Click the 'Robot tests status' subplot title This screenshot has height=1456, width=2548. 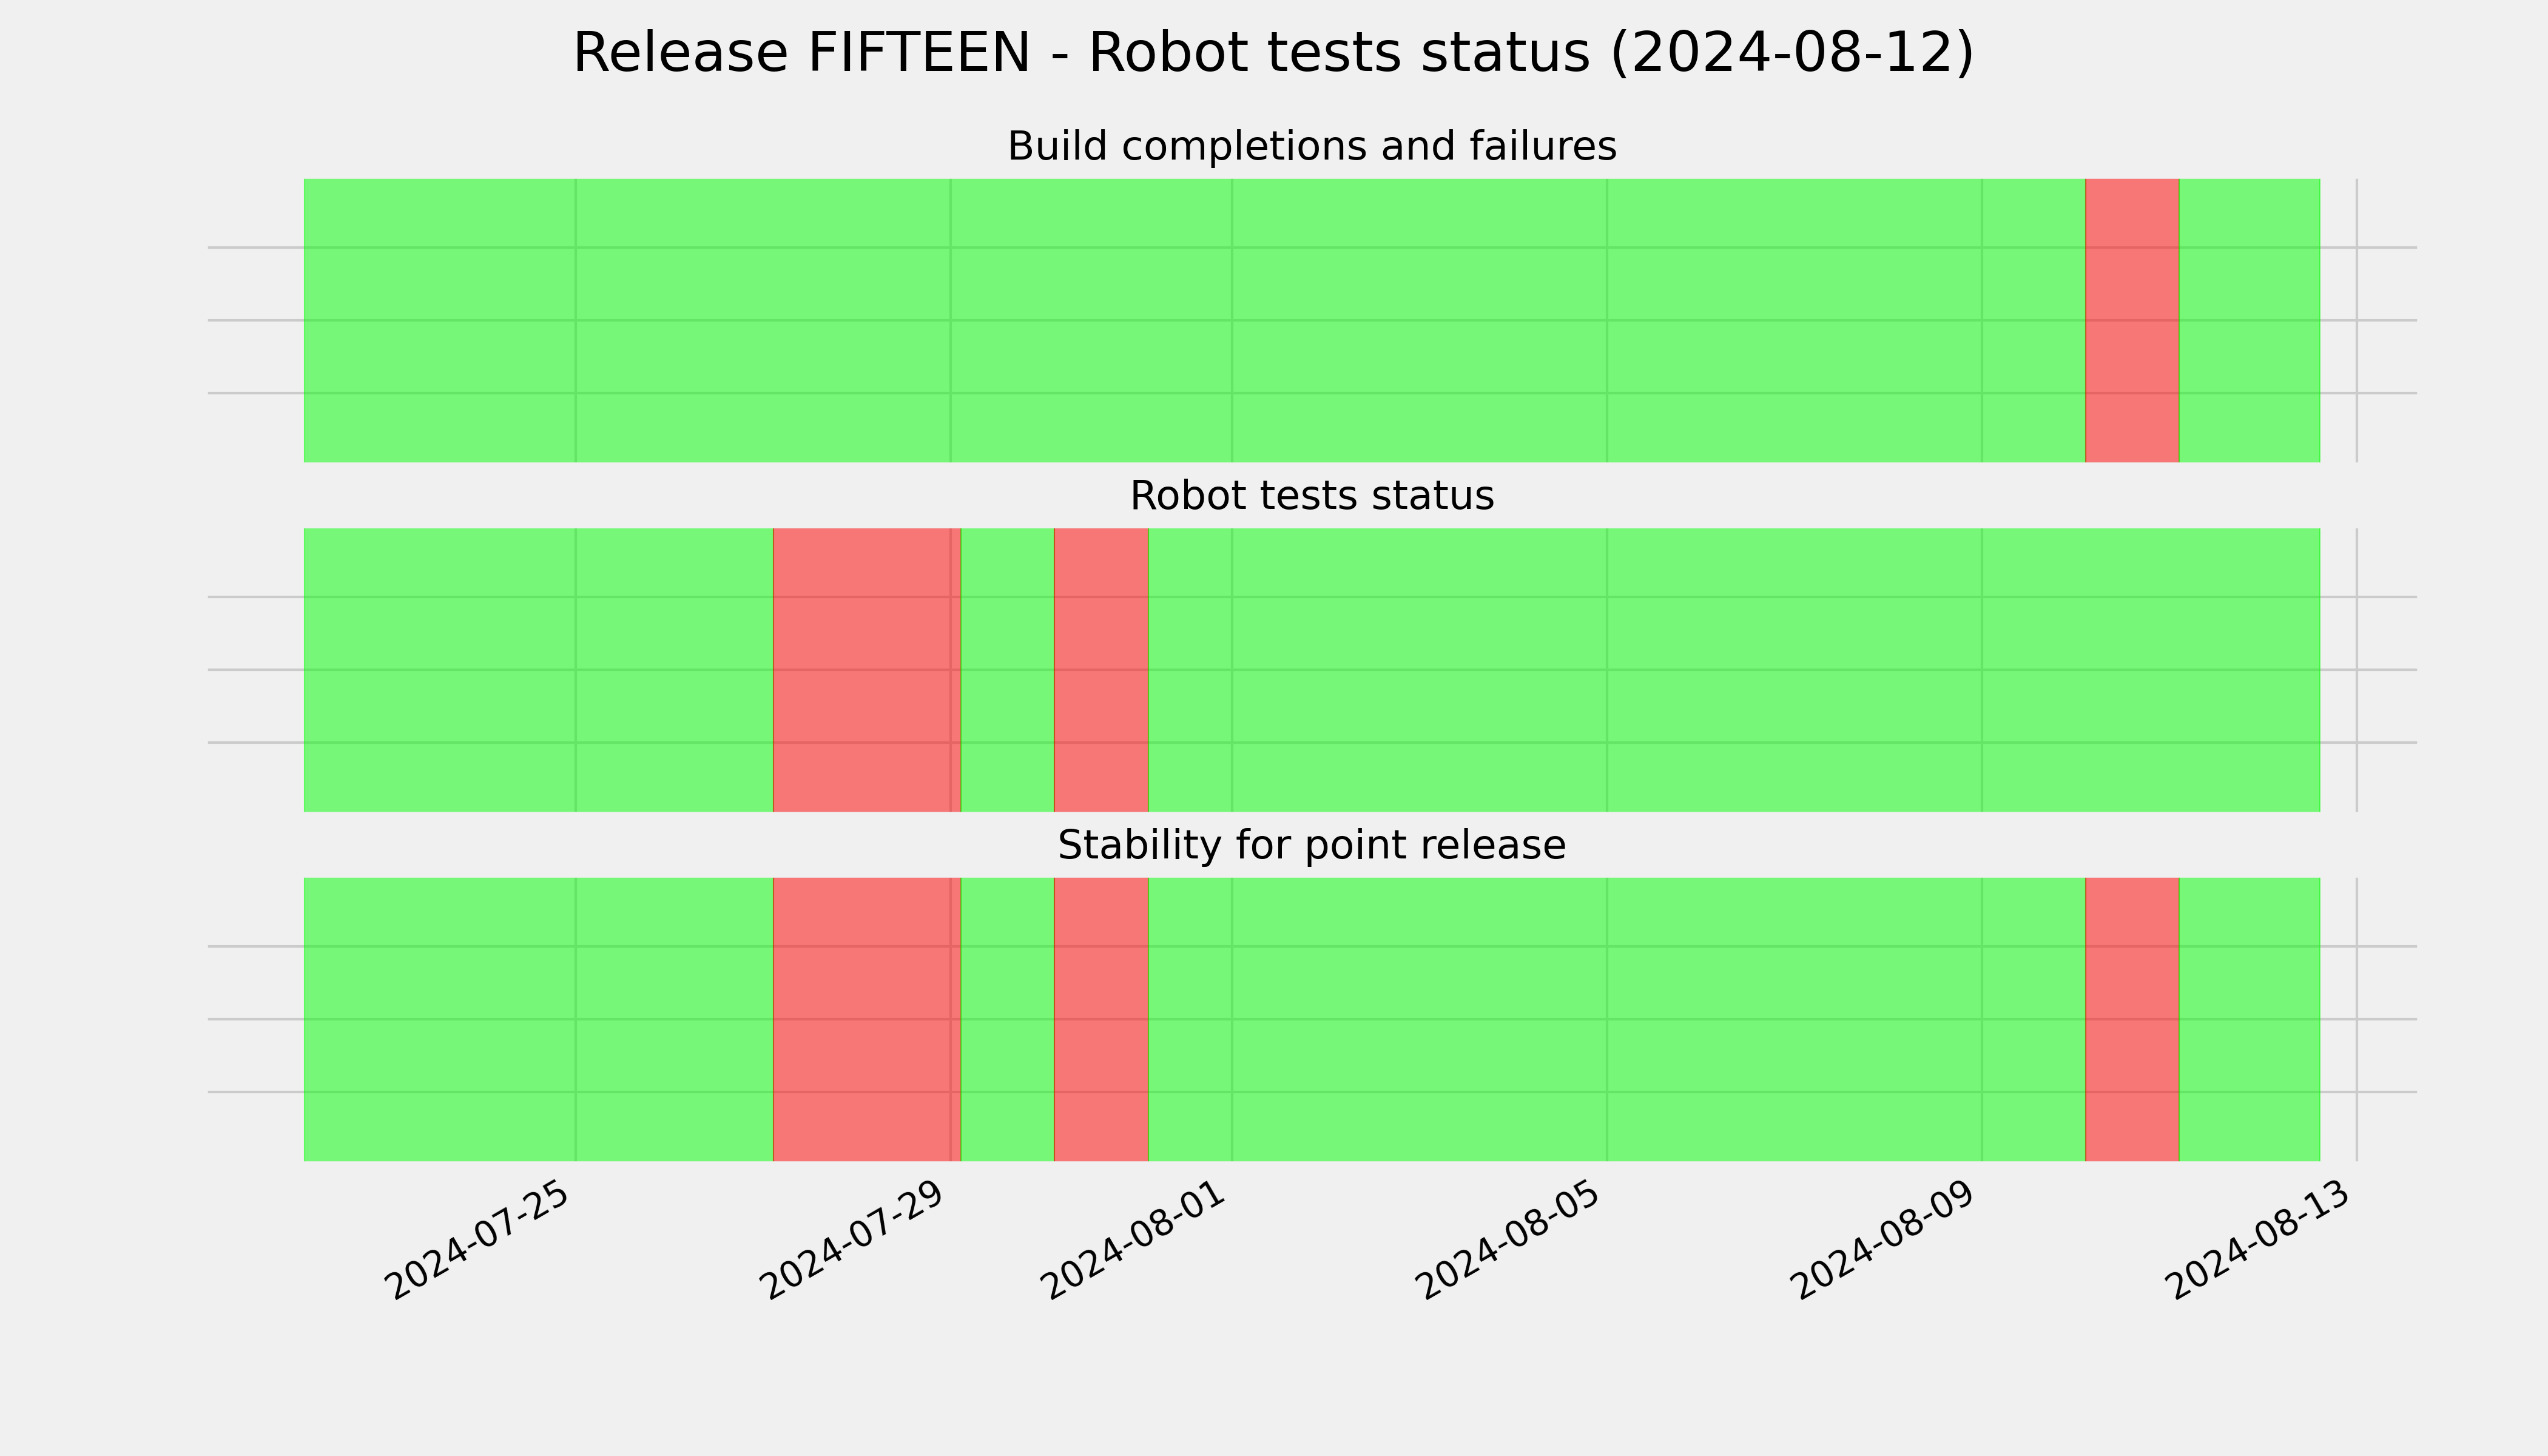point(1311,496)
